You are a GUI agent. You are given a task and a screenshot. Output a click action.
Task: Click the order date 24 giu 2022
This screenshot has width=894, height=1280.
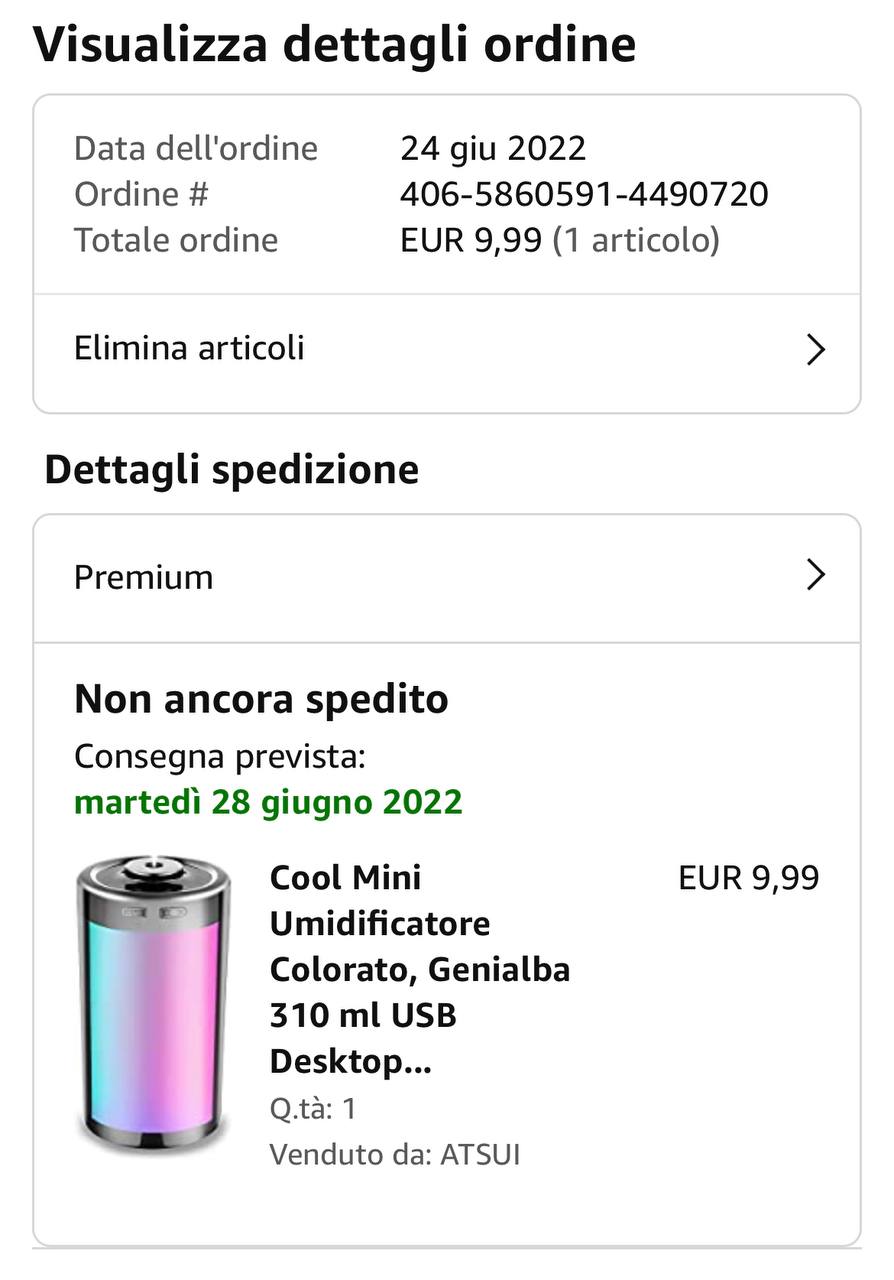(493, 148)
